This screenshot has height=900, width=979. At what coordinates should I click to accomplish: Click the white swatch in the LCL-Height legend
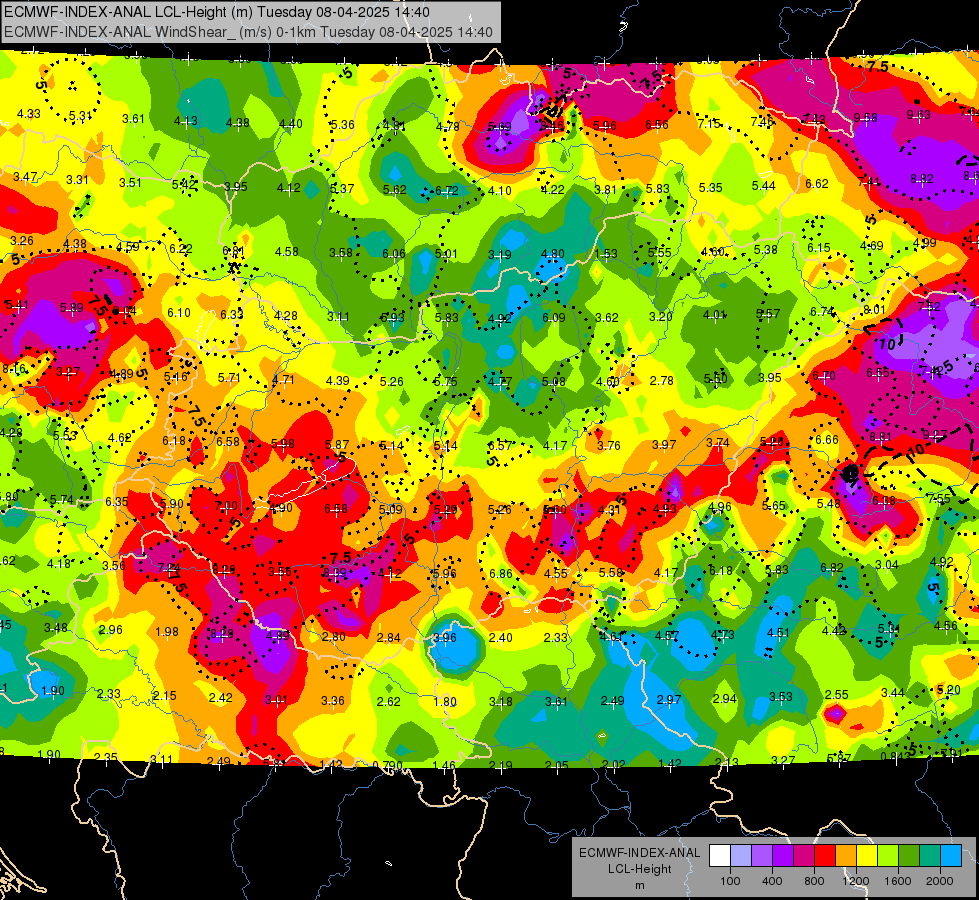click(x=720, y=856)
